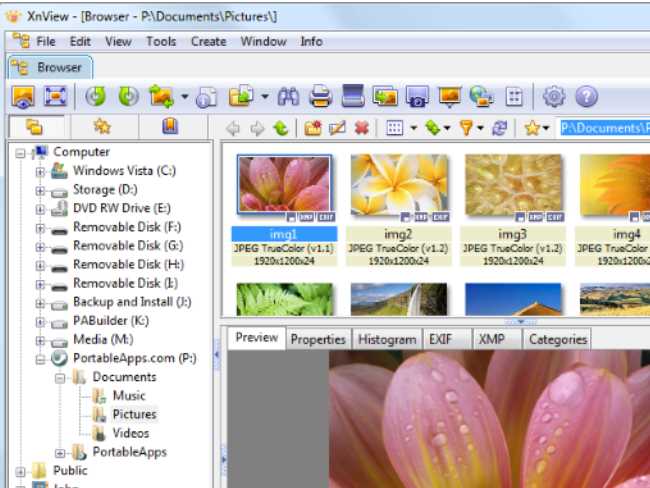The width and height of the screenshot is (650, 488).
Task: Click the rename pencil icon
Action: (x=337, y=128)
